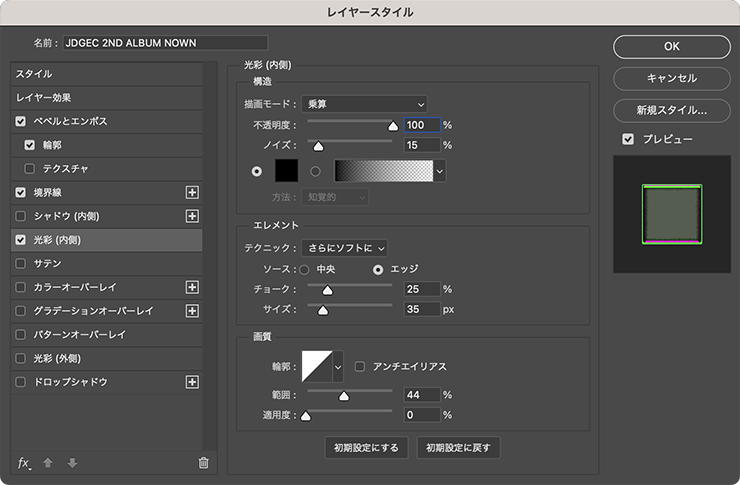740x485 pixels.
Task: Add another 境界線 effect with plus icon
Action: 193,192
